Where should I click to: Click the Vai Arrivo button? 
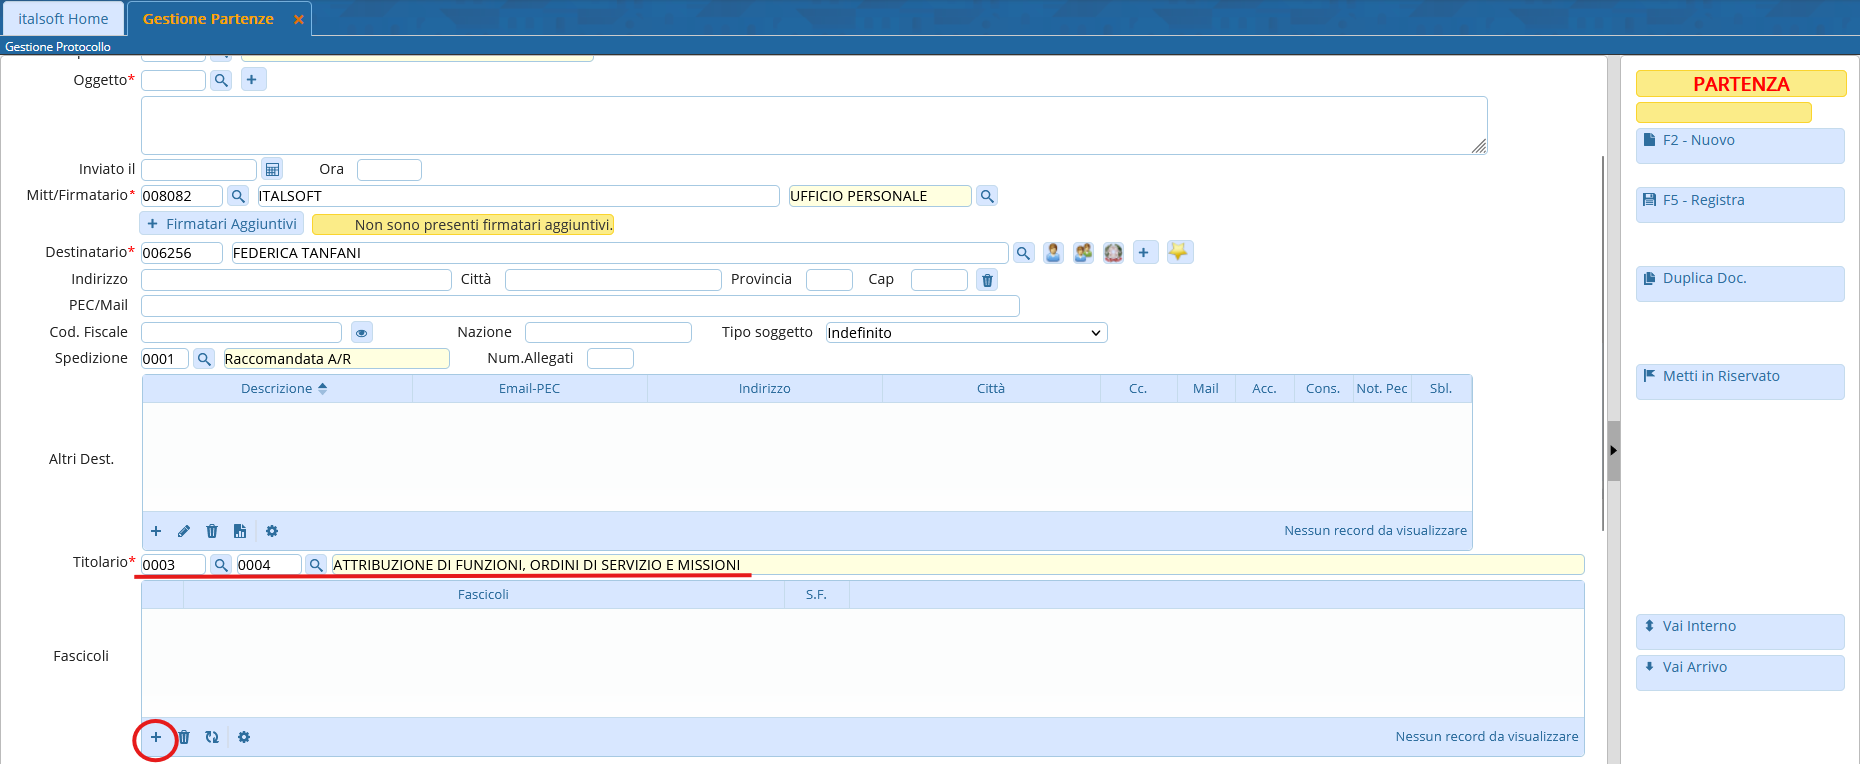point(1739,668)
